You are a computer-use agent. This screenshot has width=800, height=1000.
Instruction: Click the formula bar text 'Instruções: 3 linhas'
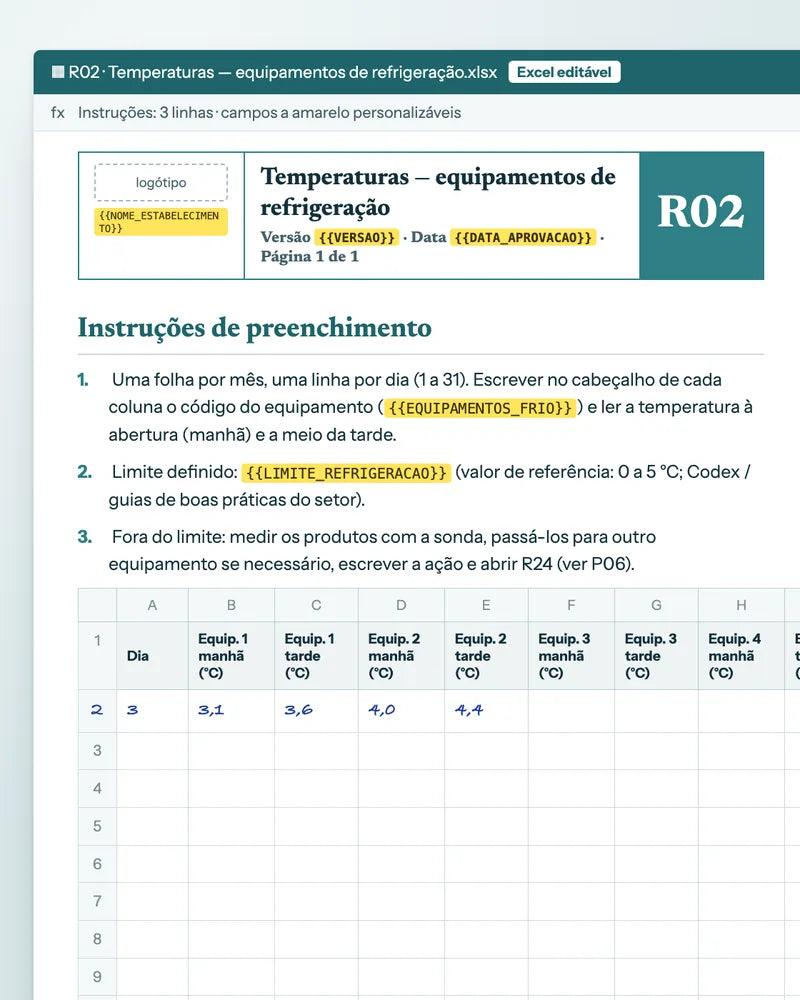tap(145, 113)
